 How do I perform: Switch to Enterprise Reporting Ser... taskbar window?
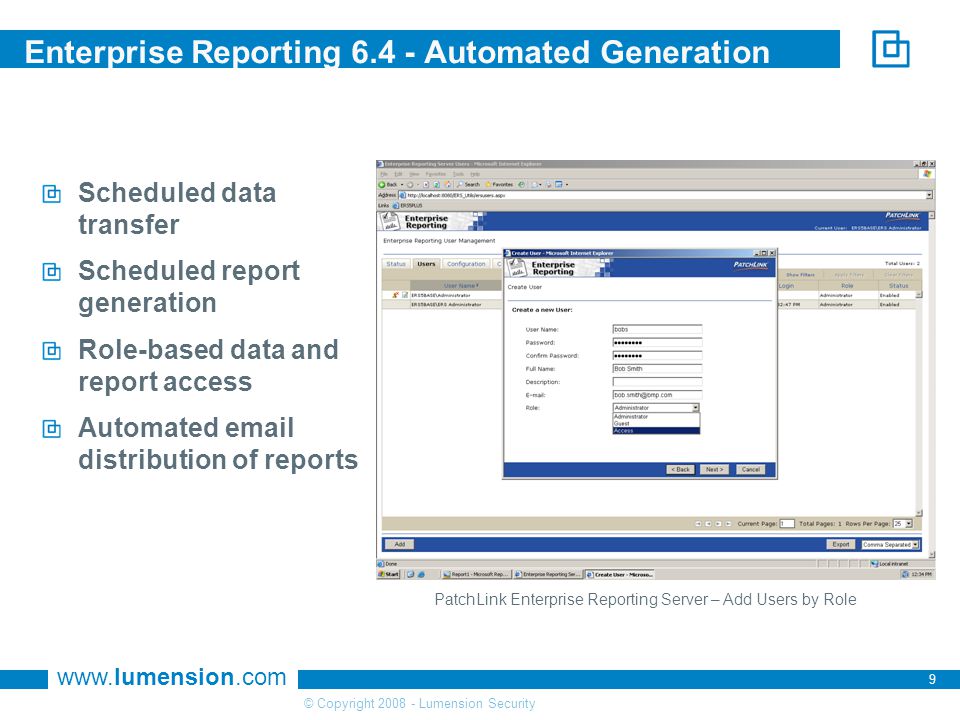tap(547, 574)
